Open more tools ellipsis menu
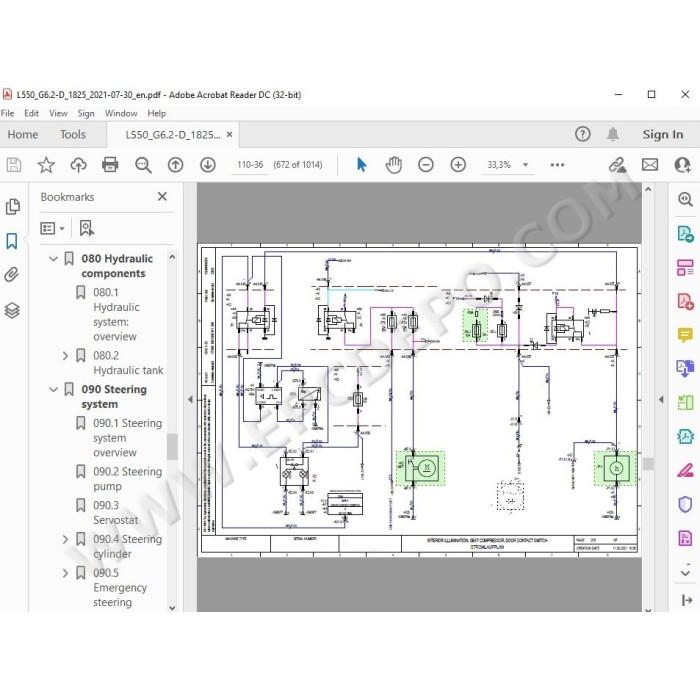 557,165
